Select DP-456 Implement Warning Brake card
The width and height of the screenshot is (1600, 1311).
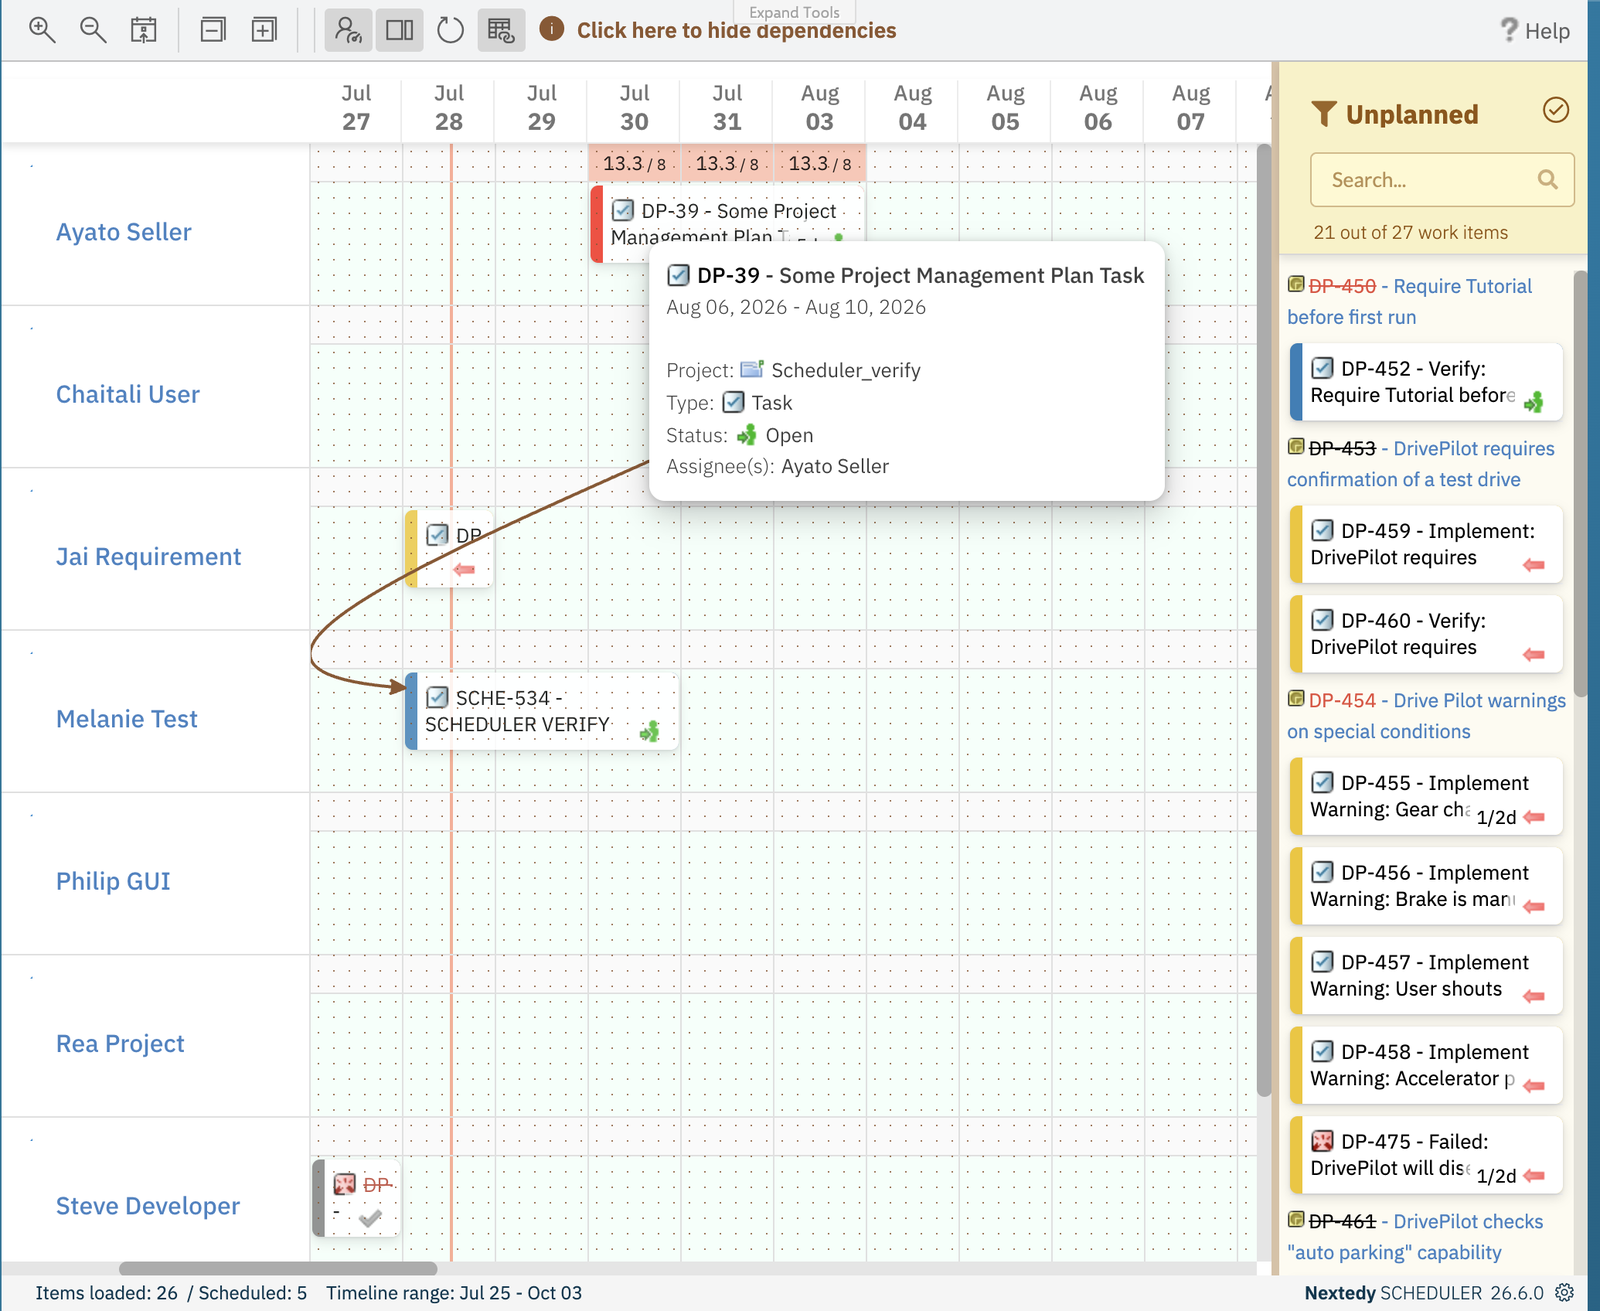(1426, 886)
